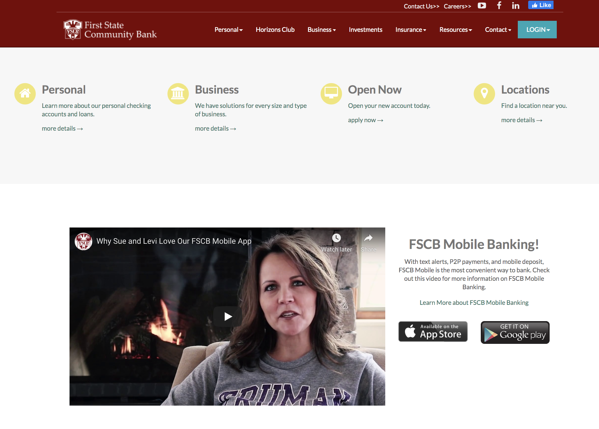This screenshot has height=429, width=599.
Task: Open the Horizons Club menu item
Action: [x=275, y=30]
